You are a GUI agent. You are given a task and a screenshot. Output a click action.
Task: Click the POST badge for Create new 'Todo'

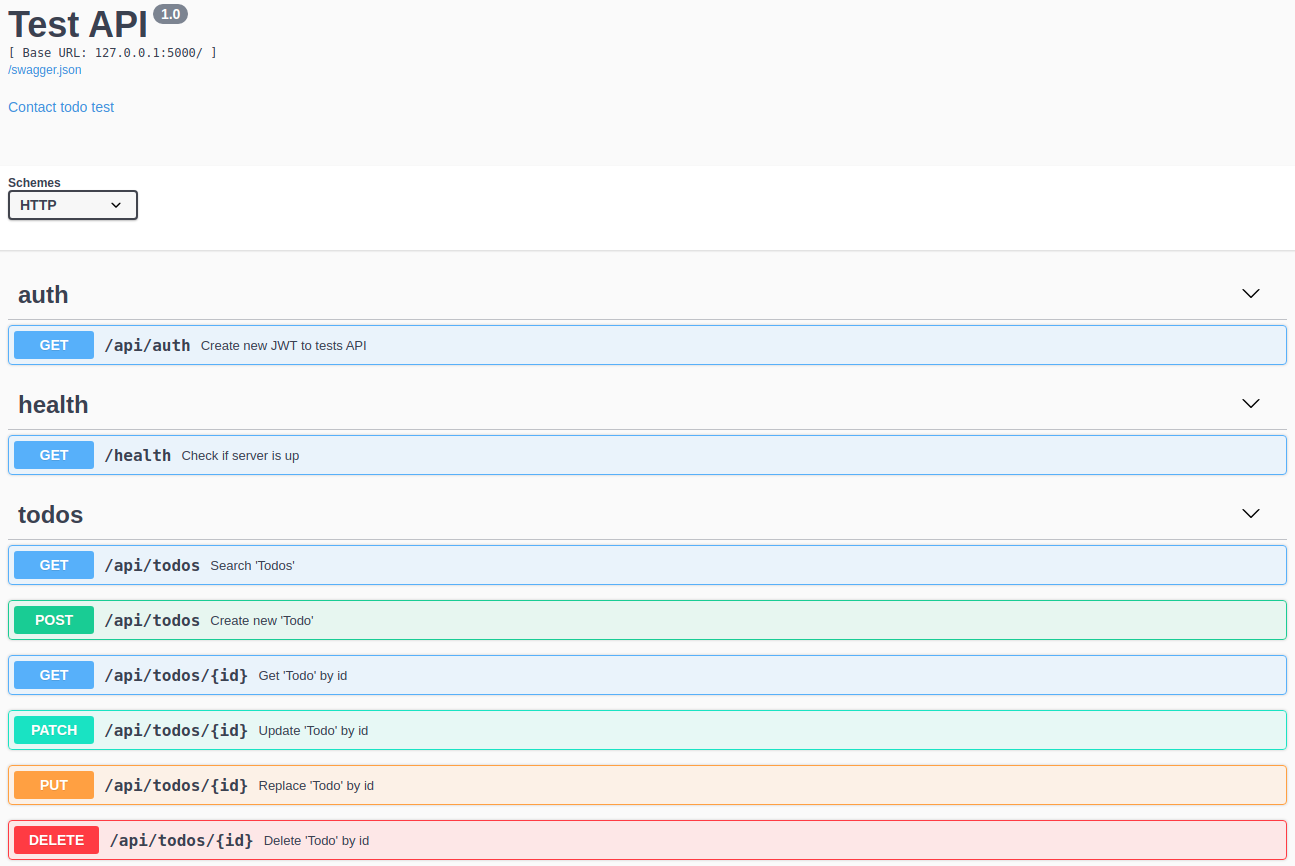54,620
